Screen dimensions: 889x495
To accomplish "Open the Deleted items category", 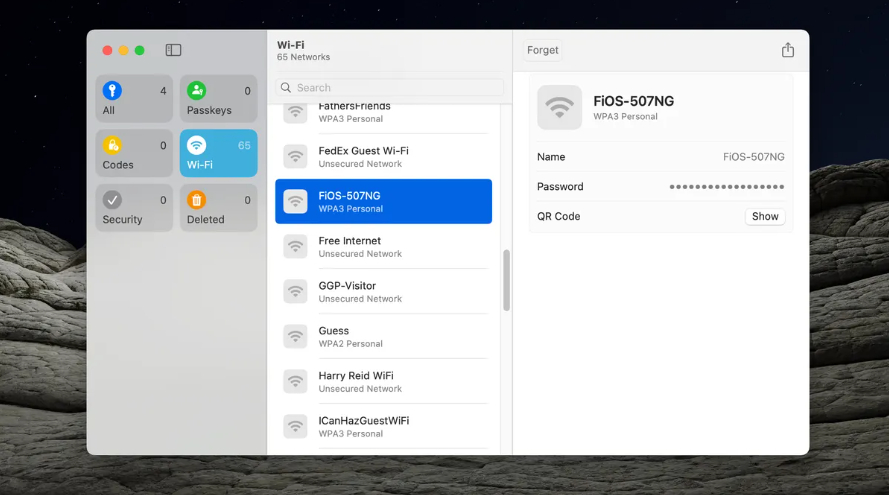I will click(218, 207).
